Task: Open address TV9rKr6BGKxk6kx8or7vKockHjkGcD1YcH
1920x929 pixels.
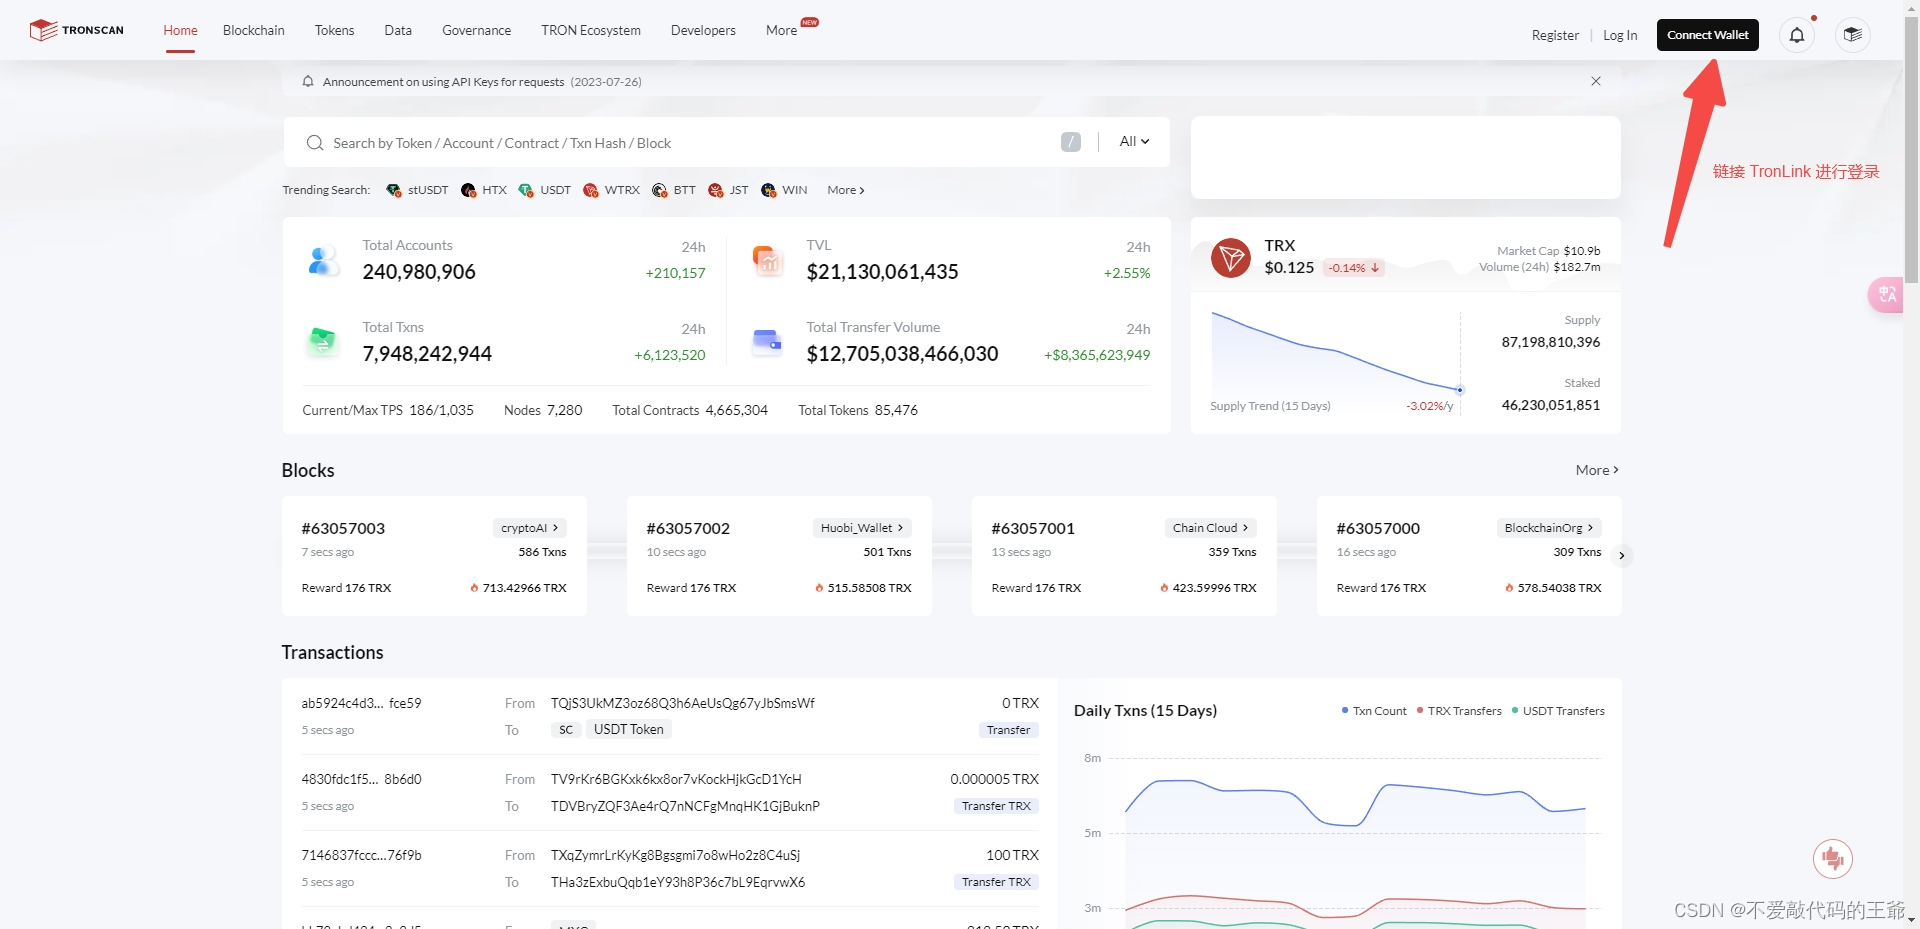Action: [x=676, y=779]
